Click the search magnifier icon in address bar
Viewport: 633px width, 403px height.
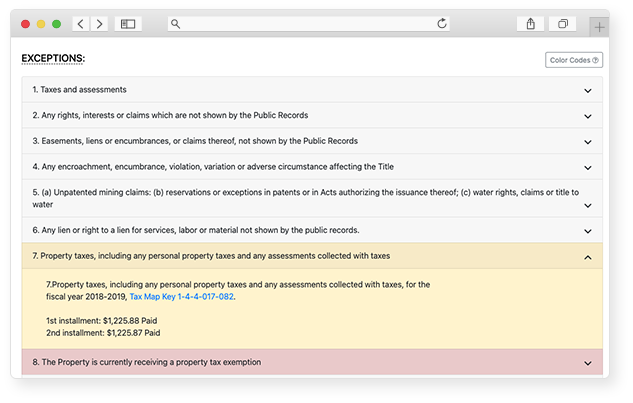tap(175, 24)
